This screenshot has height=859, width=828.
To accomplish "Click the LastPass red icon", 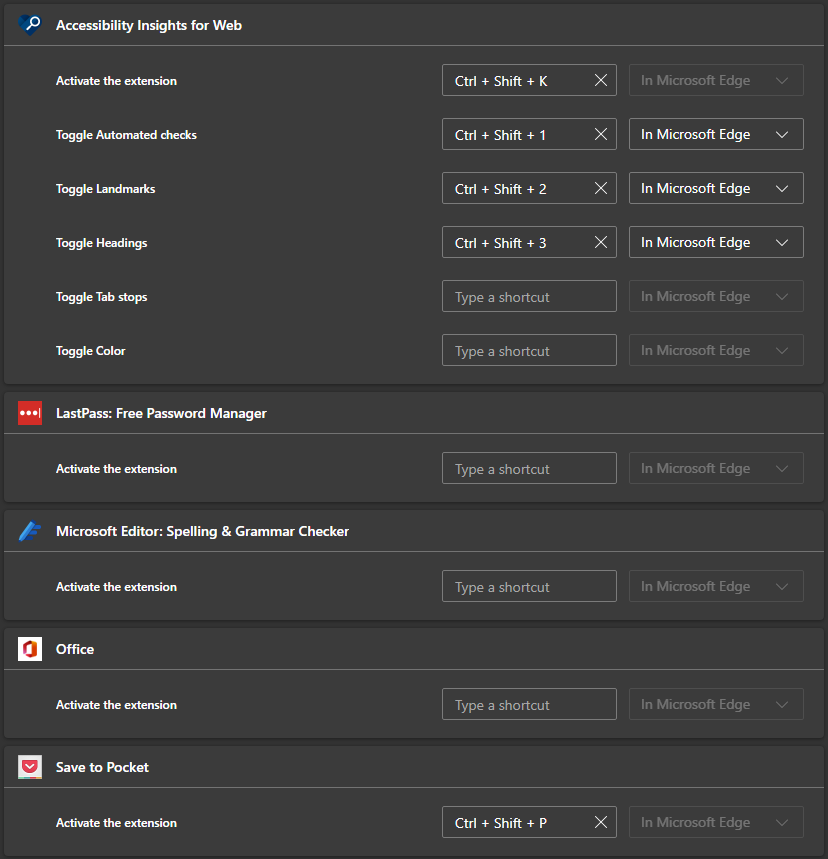I will 30,413.
